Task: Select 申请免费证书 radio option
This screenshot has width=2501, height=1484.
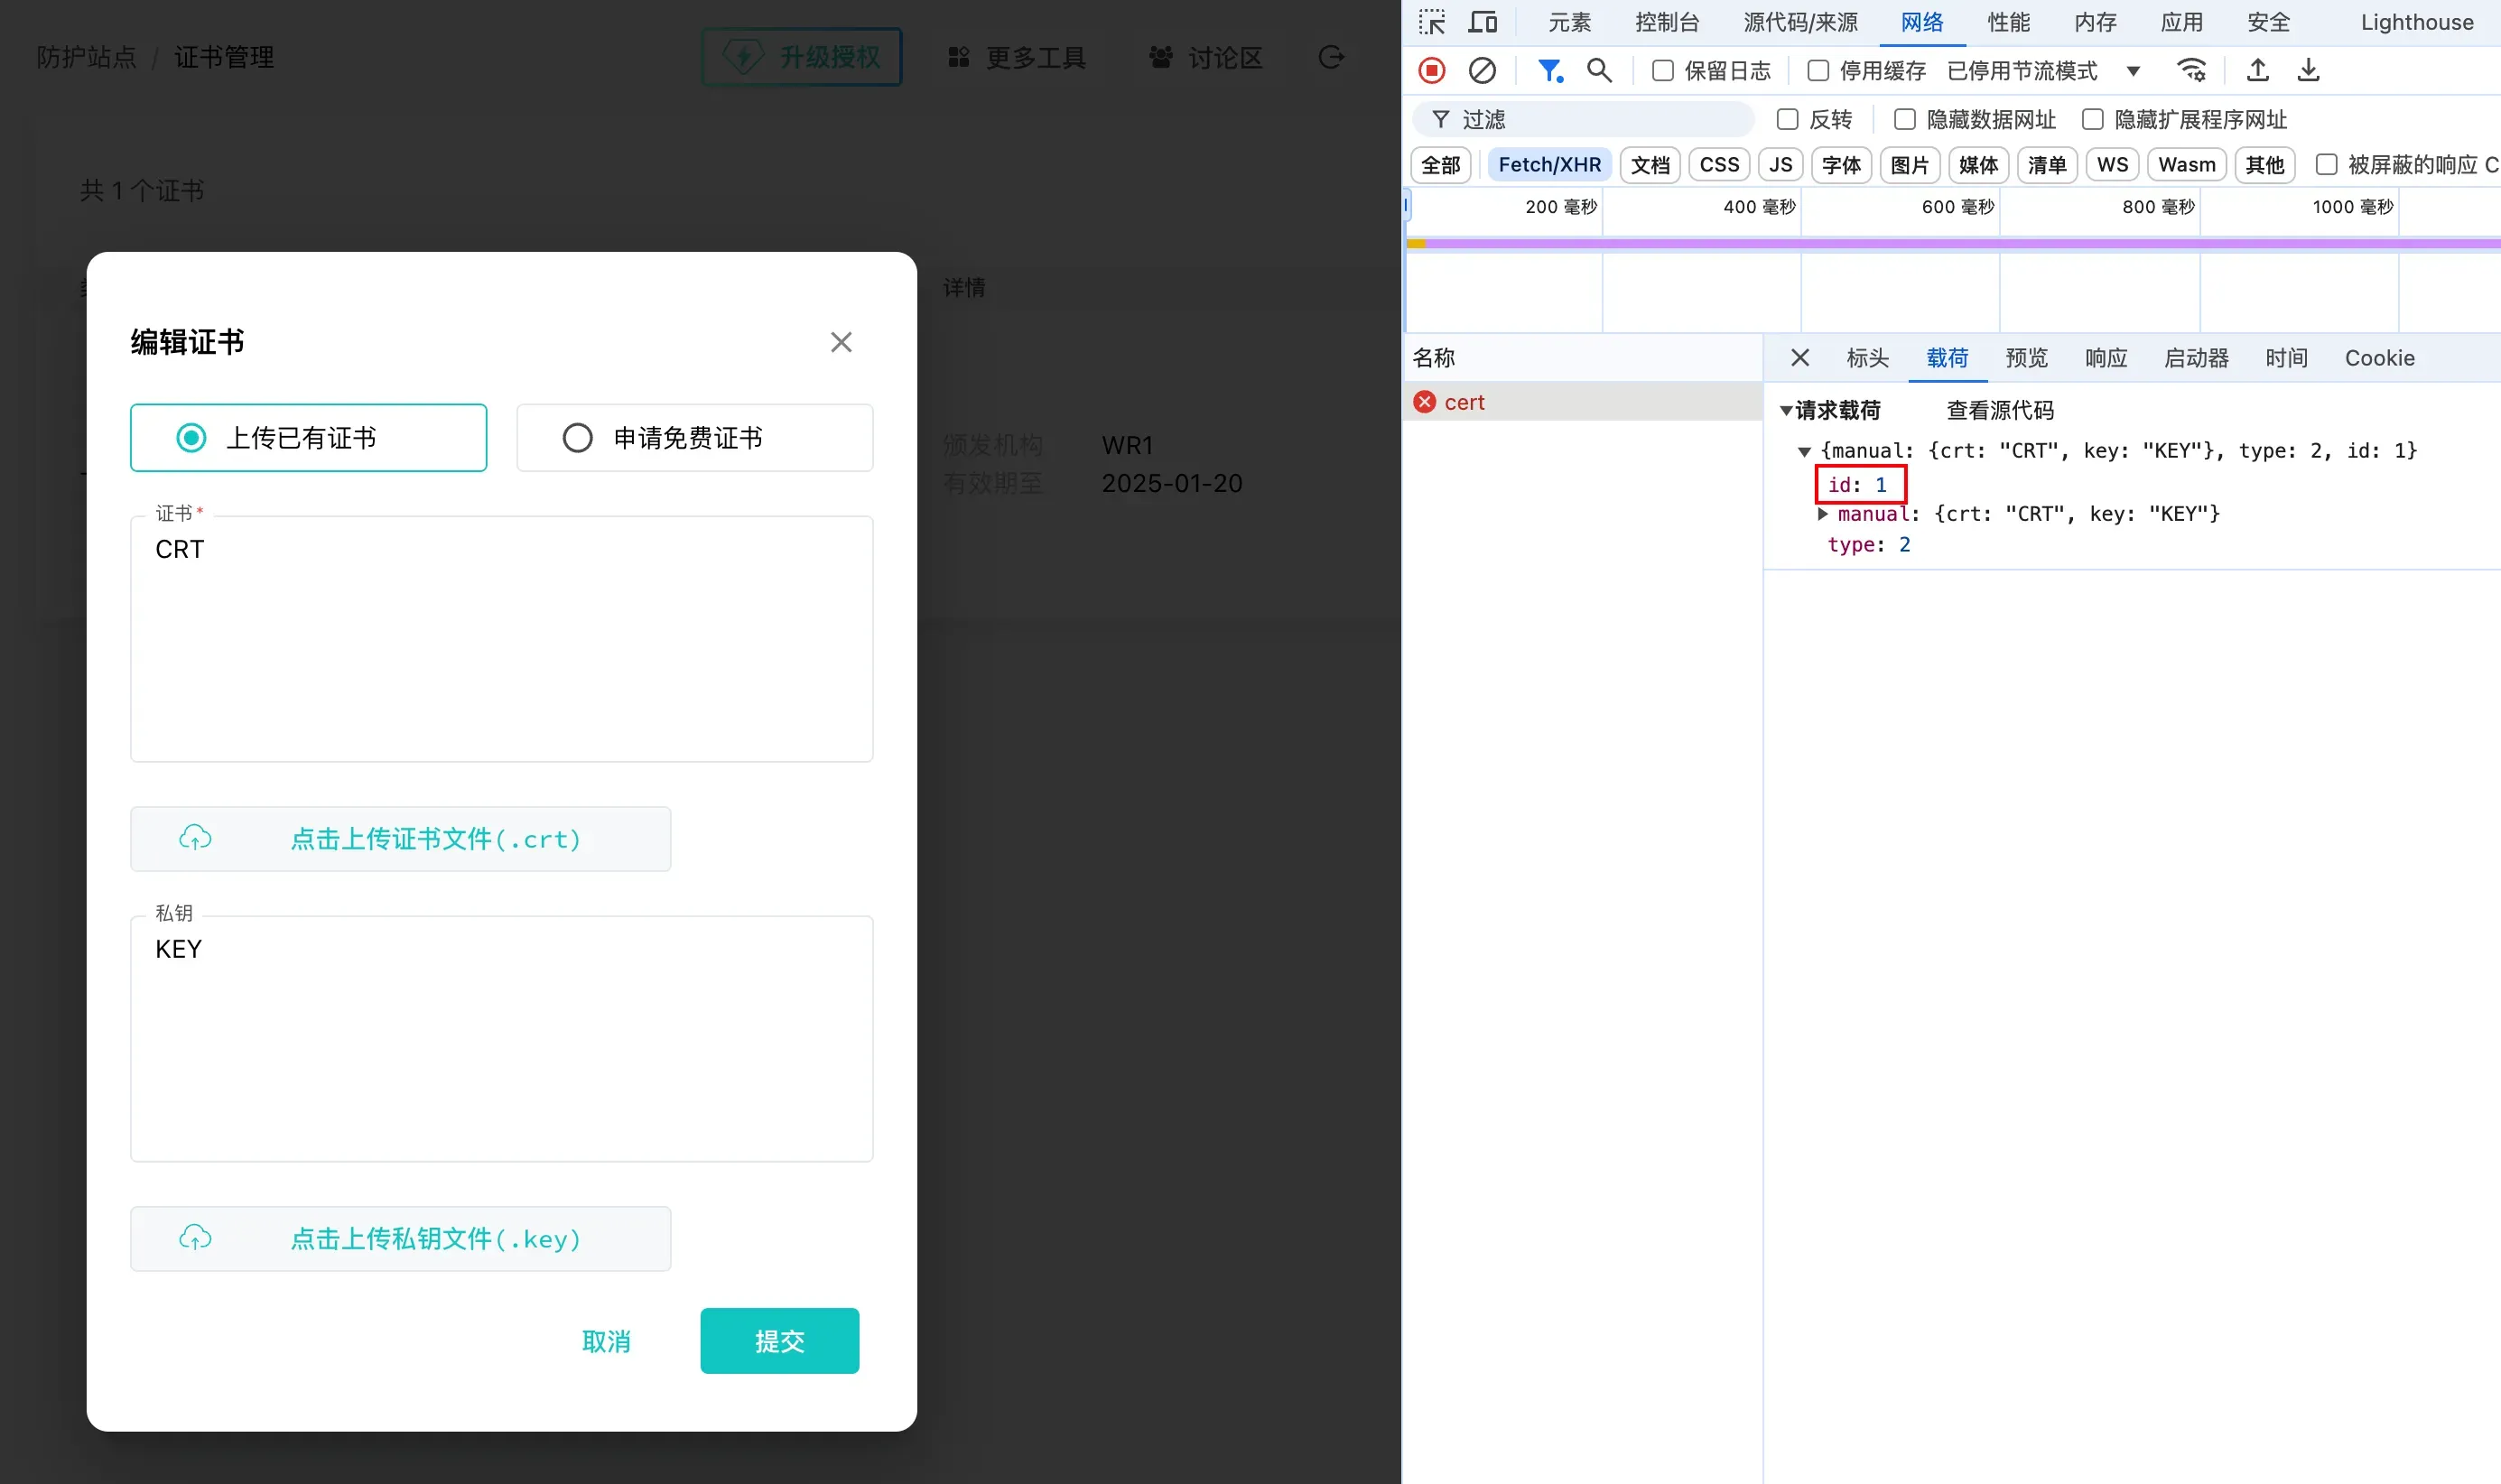Action: tap(577, 438)
